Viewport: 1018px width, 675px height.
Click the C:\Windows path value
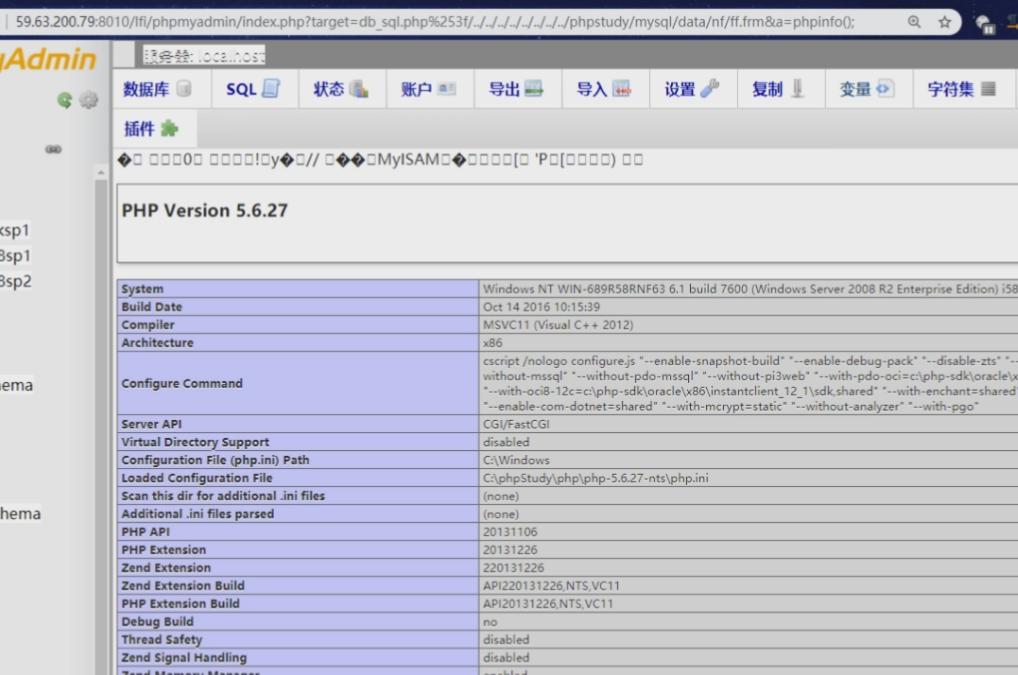(516, 460)
